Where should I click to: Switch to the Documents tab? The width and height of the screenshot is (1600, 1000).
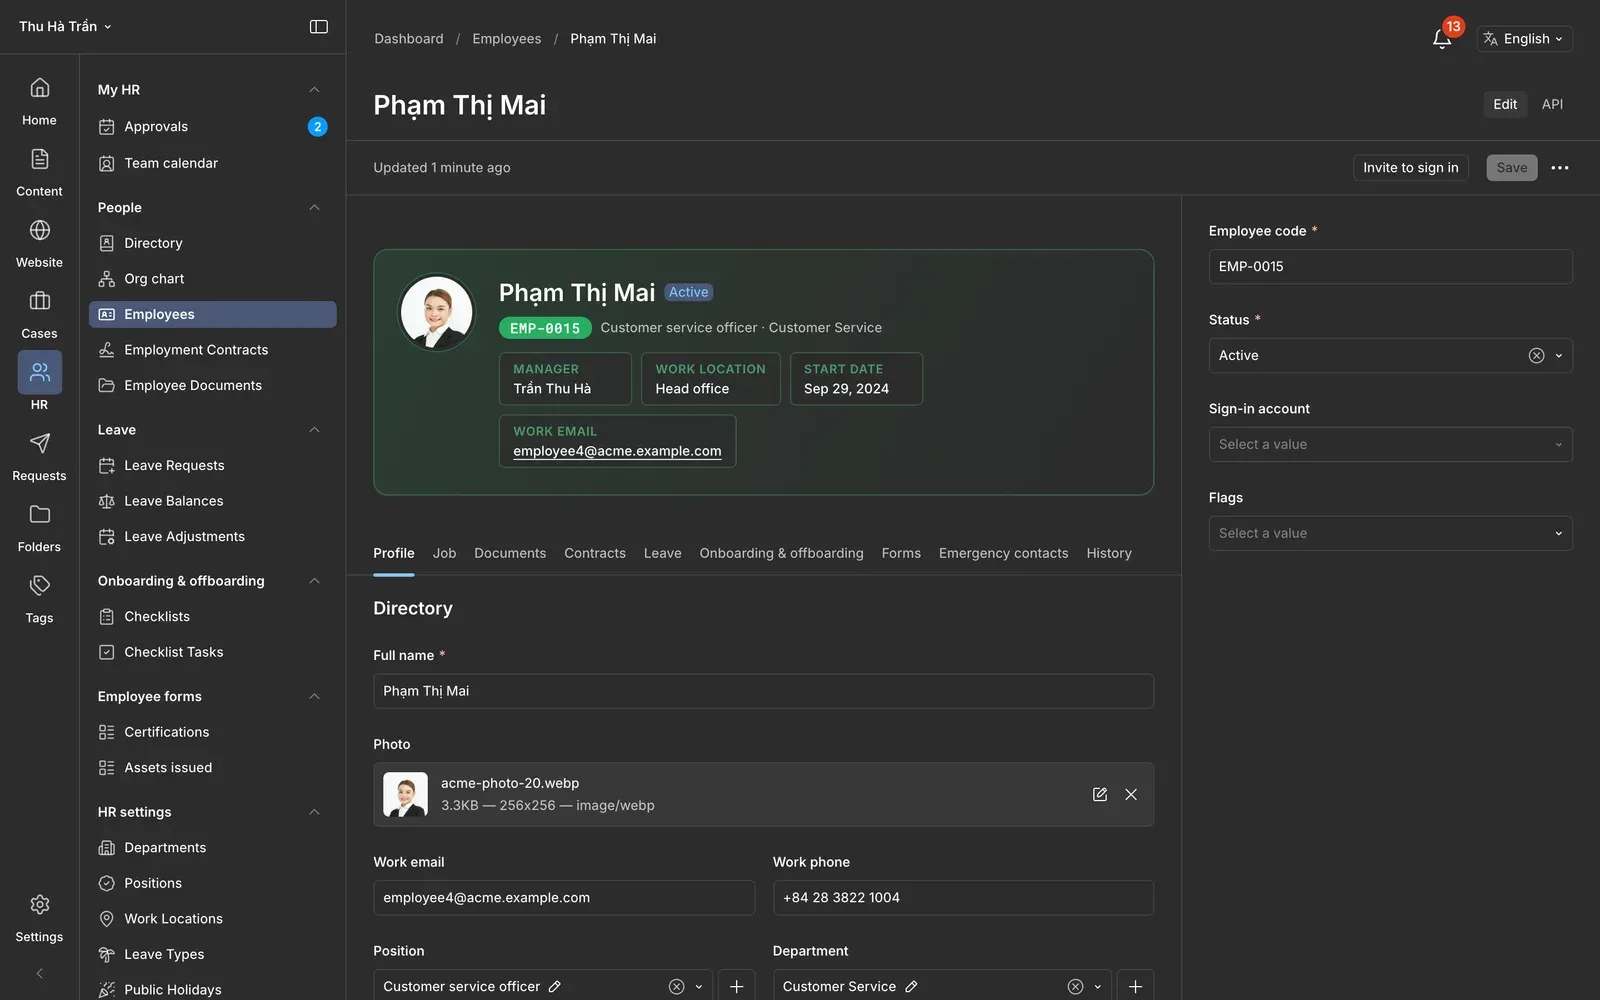pyautogui.click(x=510, y=554)
